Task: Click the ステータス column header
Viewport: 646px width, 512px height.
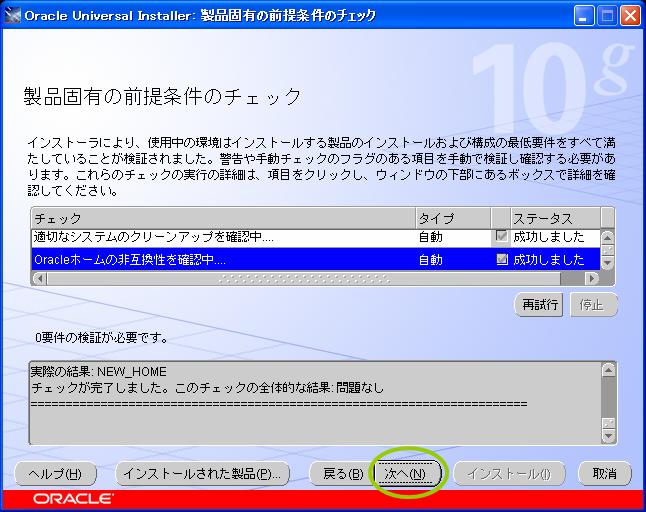Action: [x=555, y=218]
